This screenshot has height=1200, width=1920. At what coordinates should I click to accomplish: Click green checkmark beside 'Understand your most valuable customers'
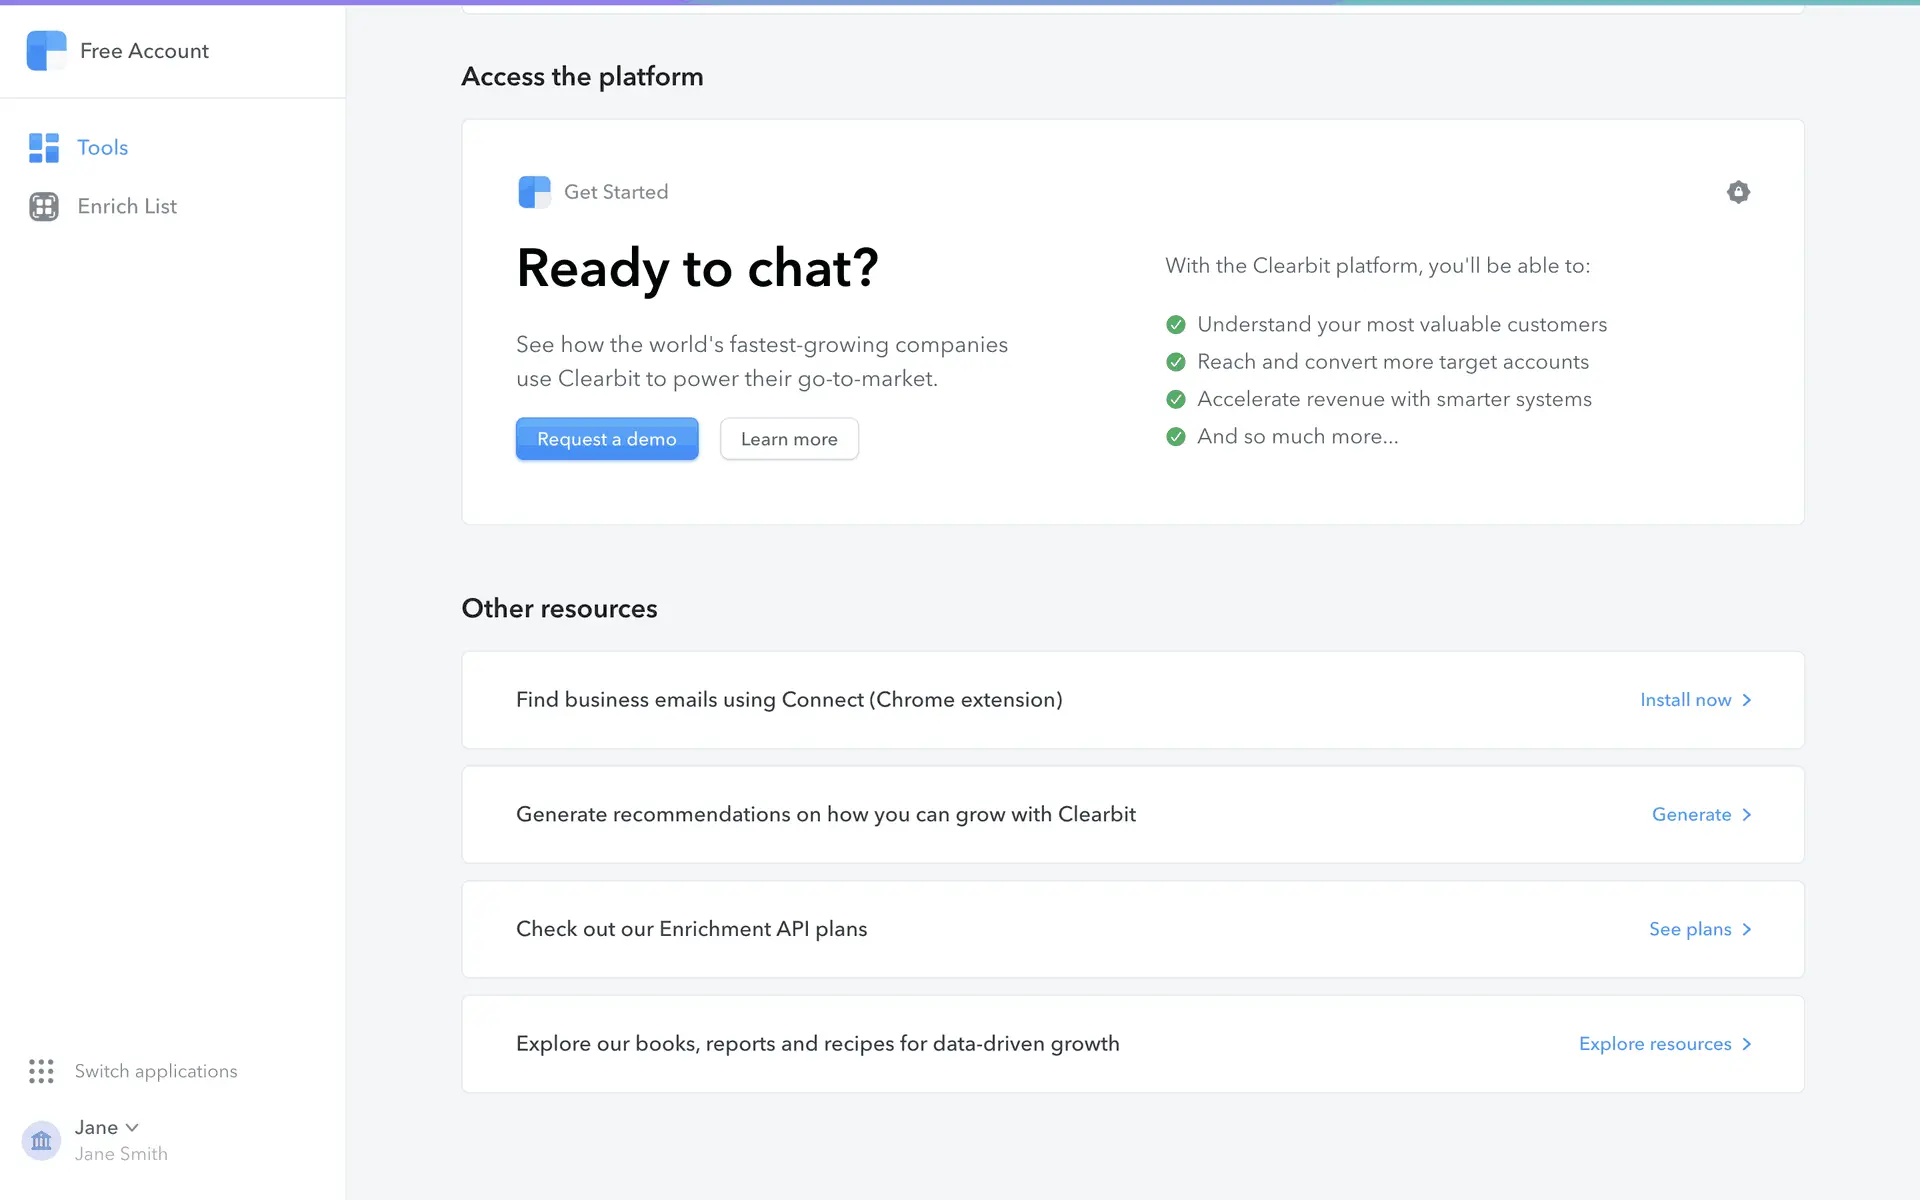coord(1176,325)
